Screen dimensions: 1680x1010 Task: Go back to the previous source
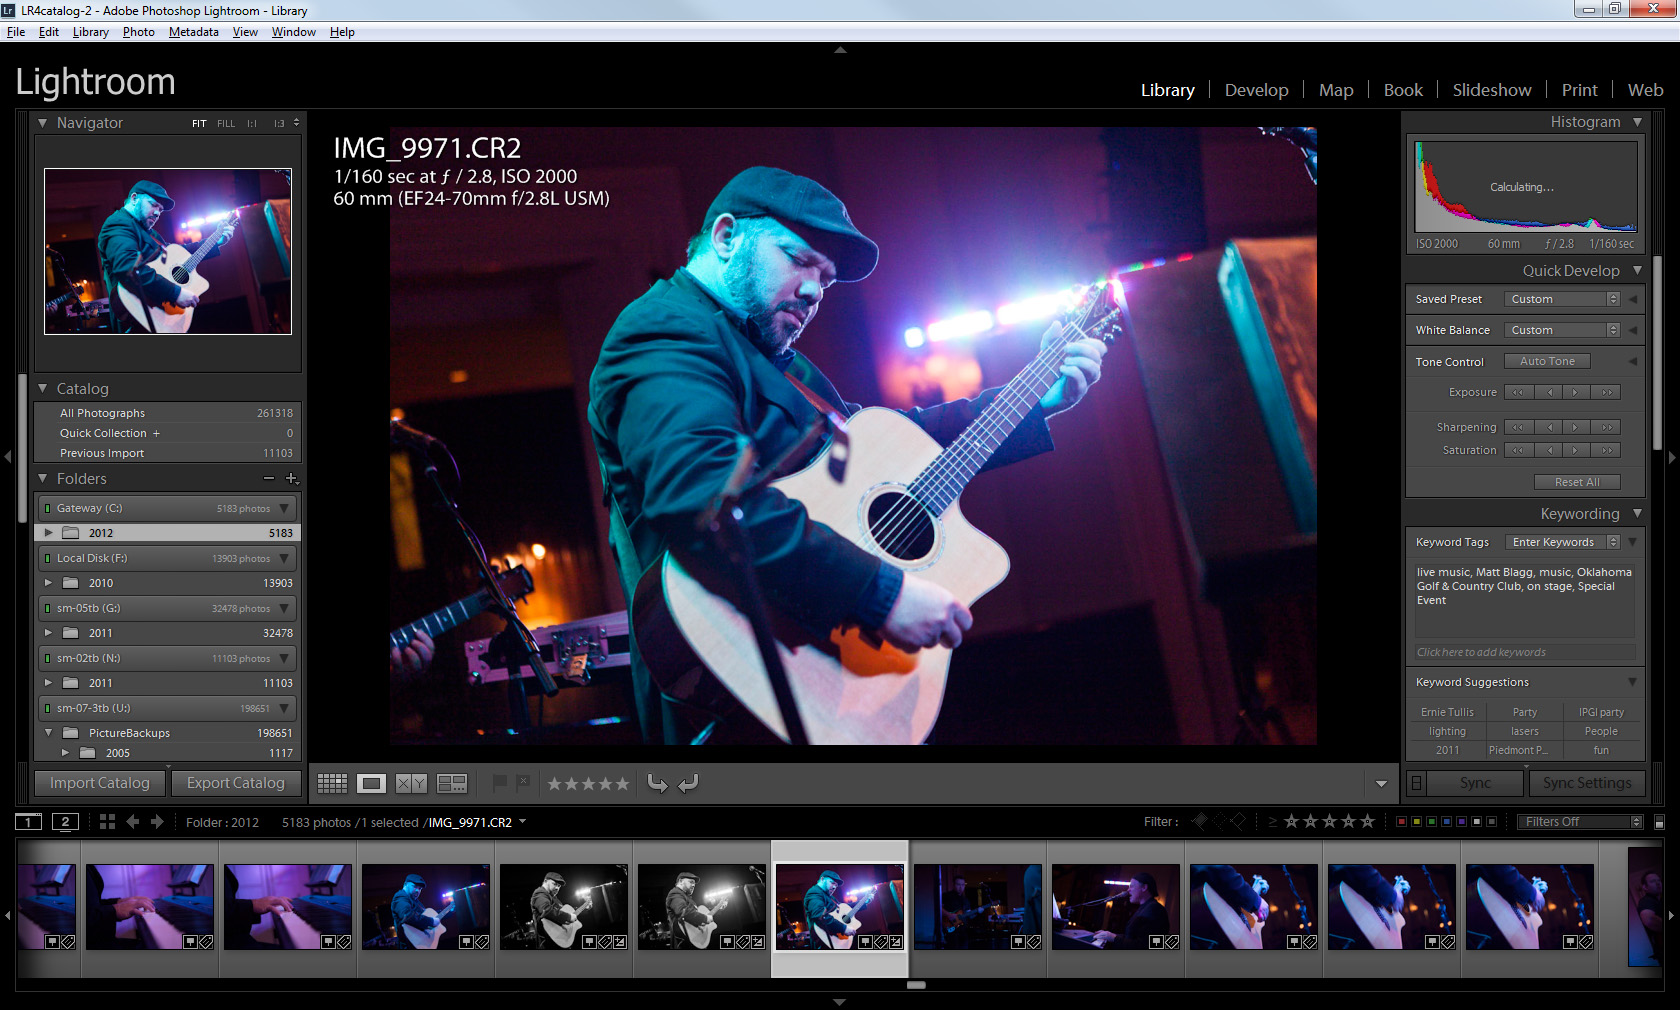[132, 822]
